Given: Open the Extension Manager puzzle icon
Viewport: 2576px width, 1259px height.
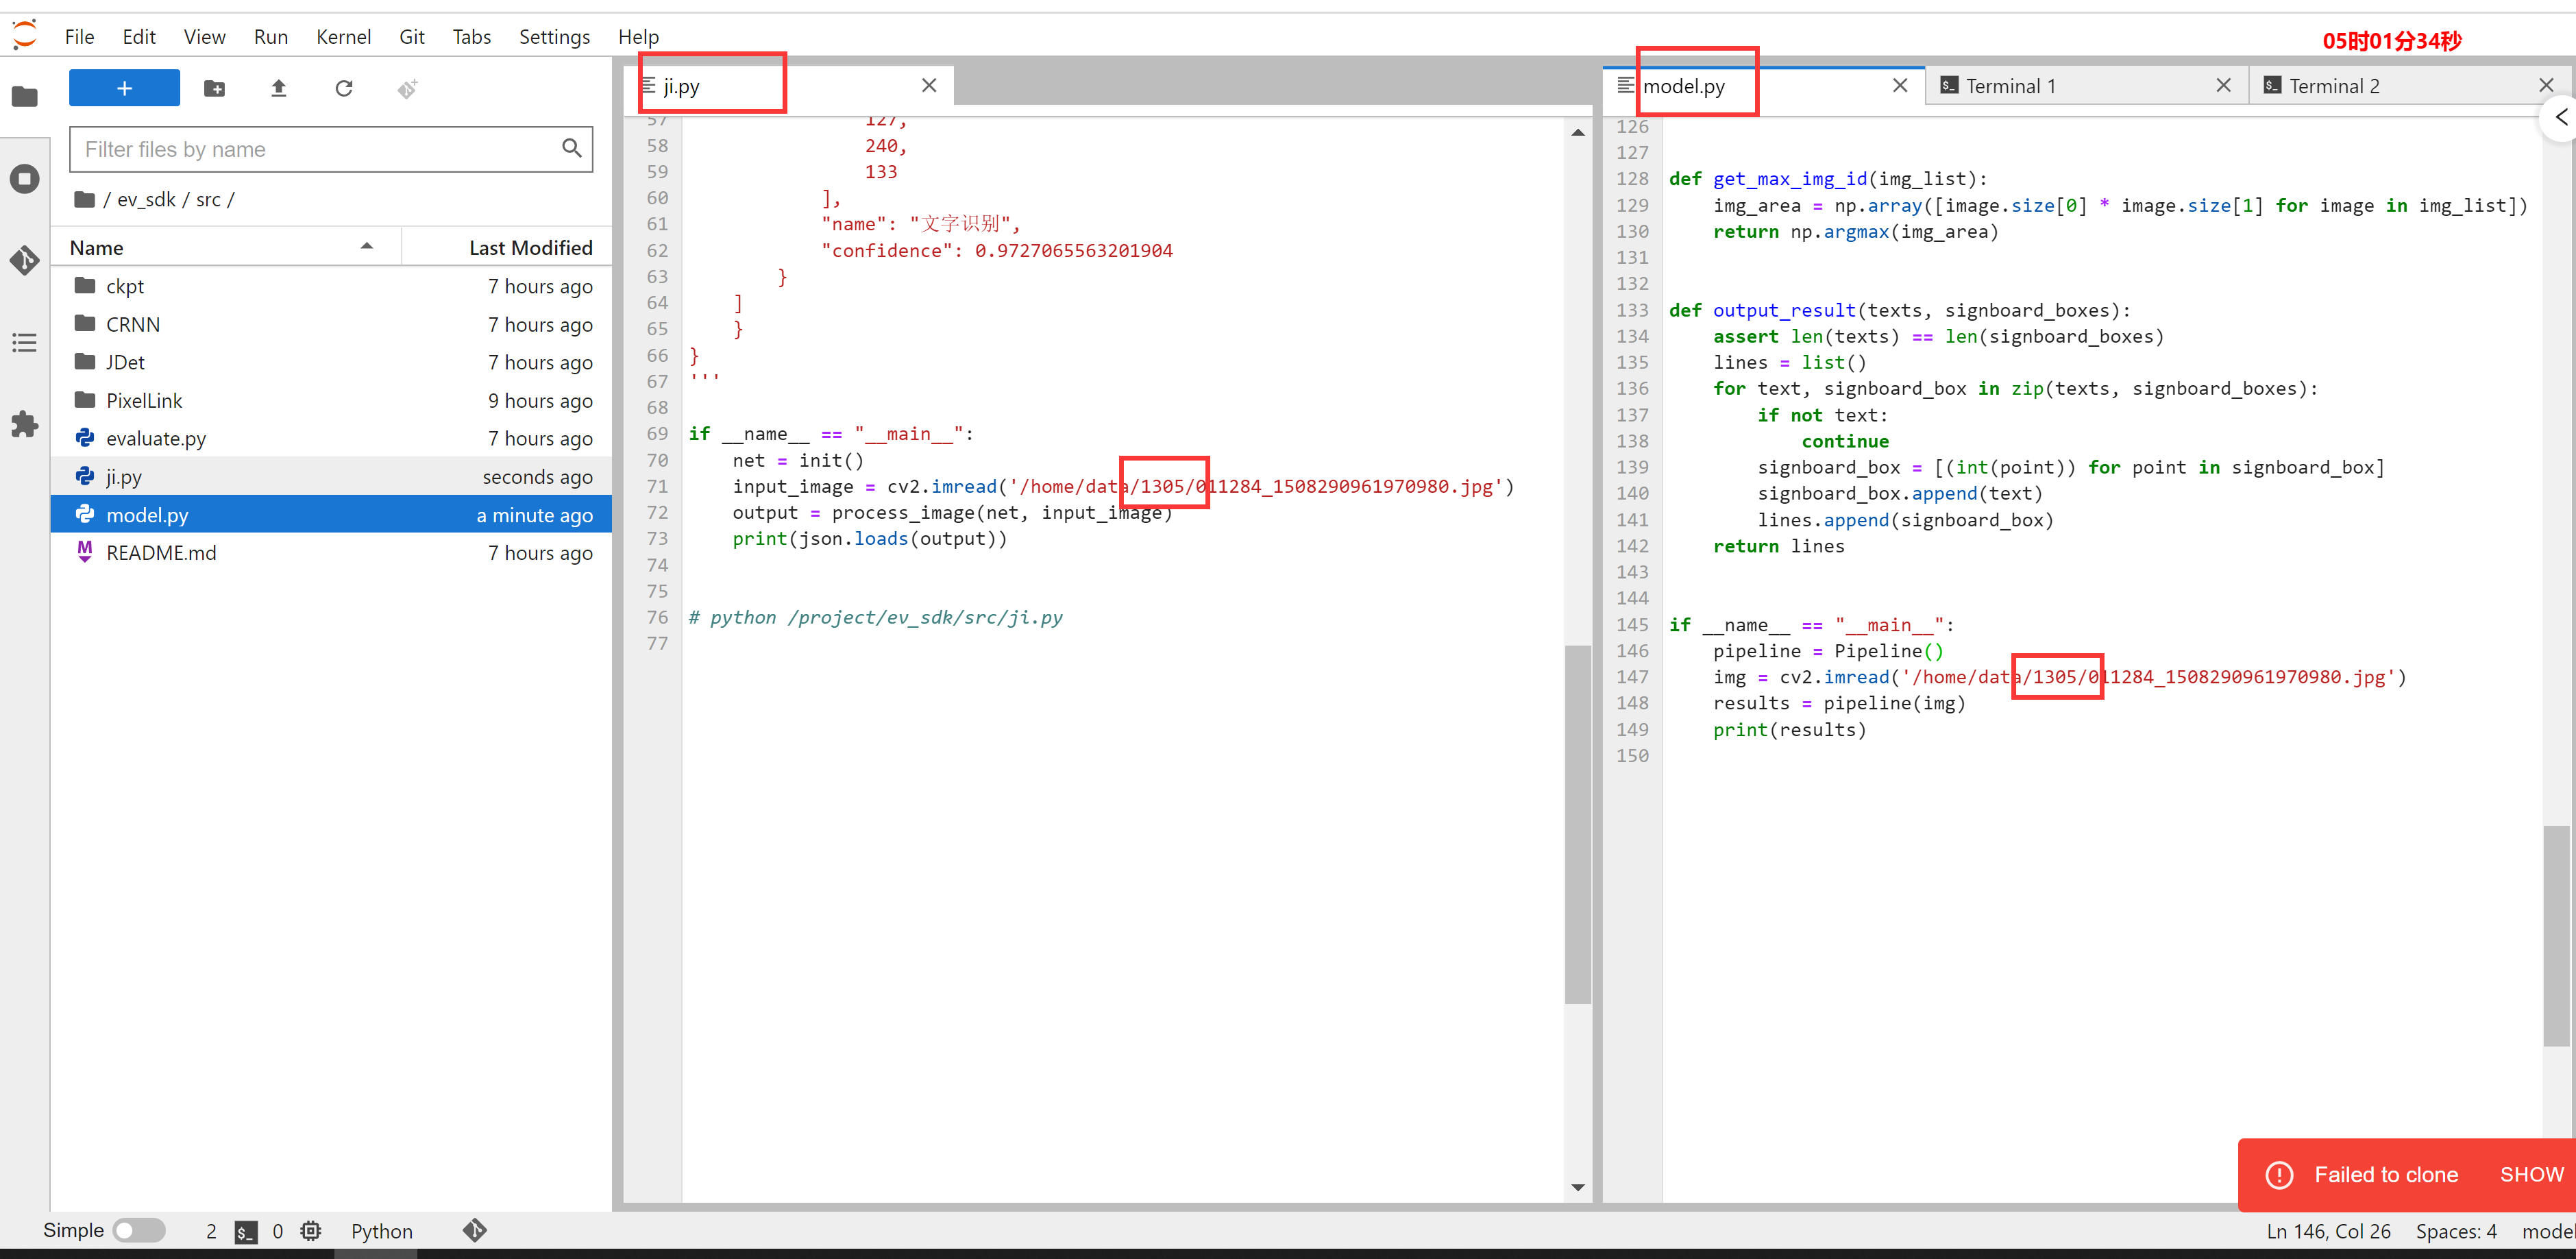Looking at the screenshot, I should [25, 424].
